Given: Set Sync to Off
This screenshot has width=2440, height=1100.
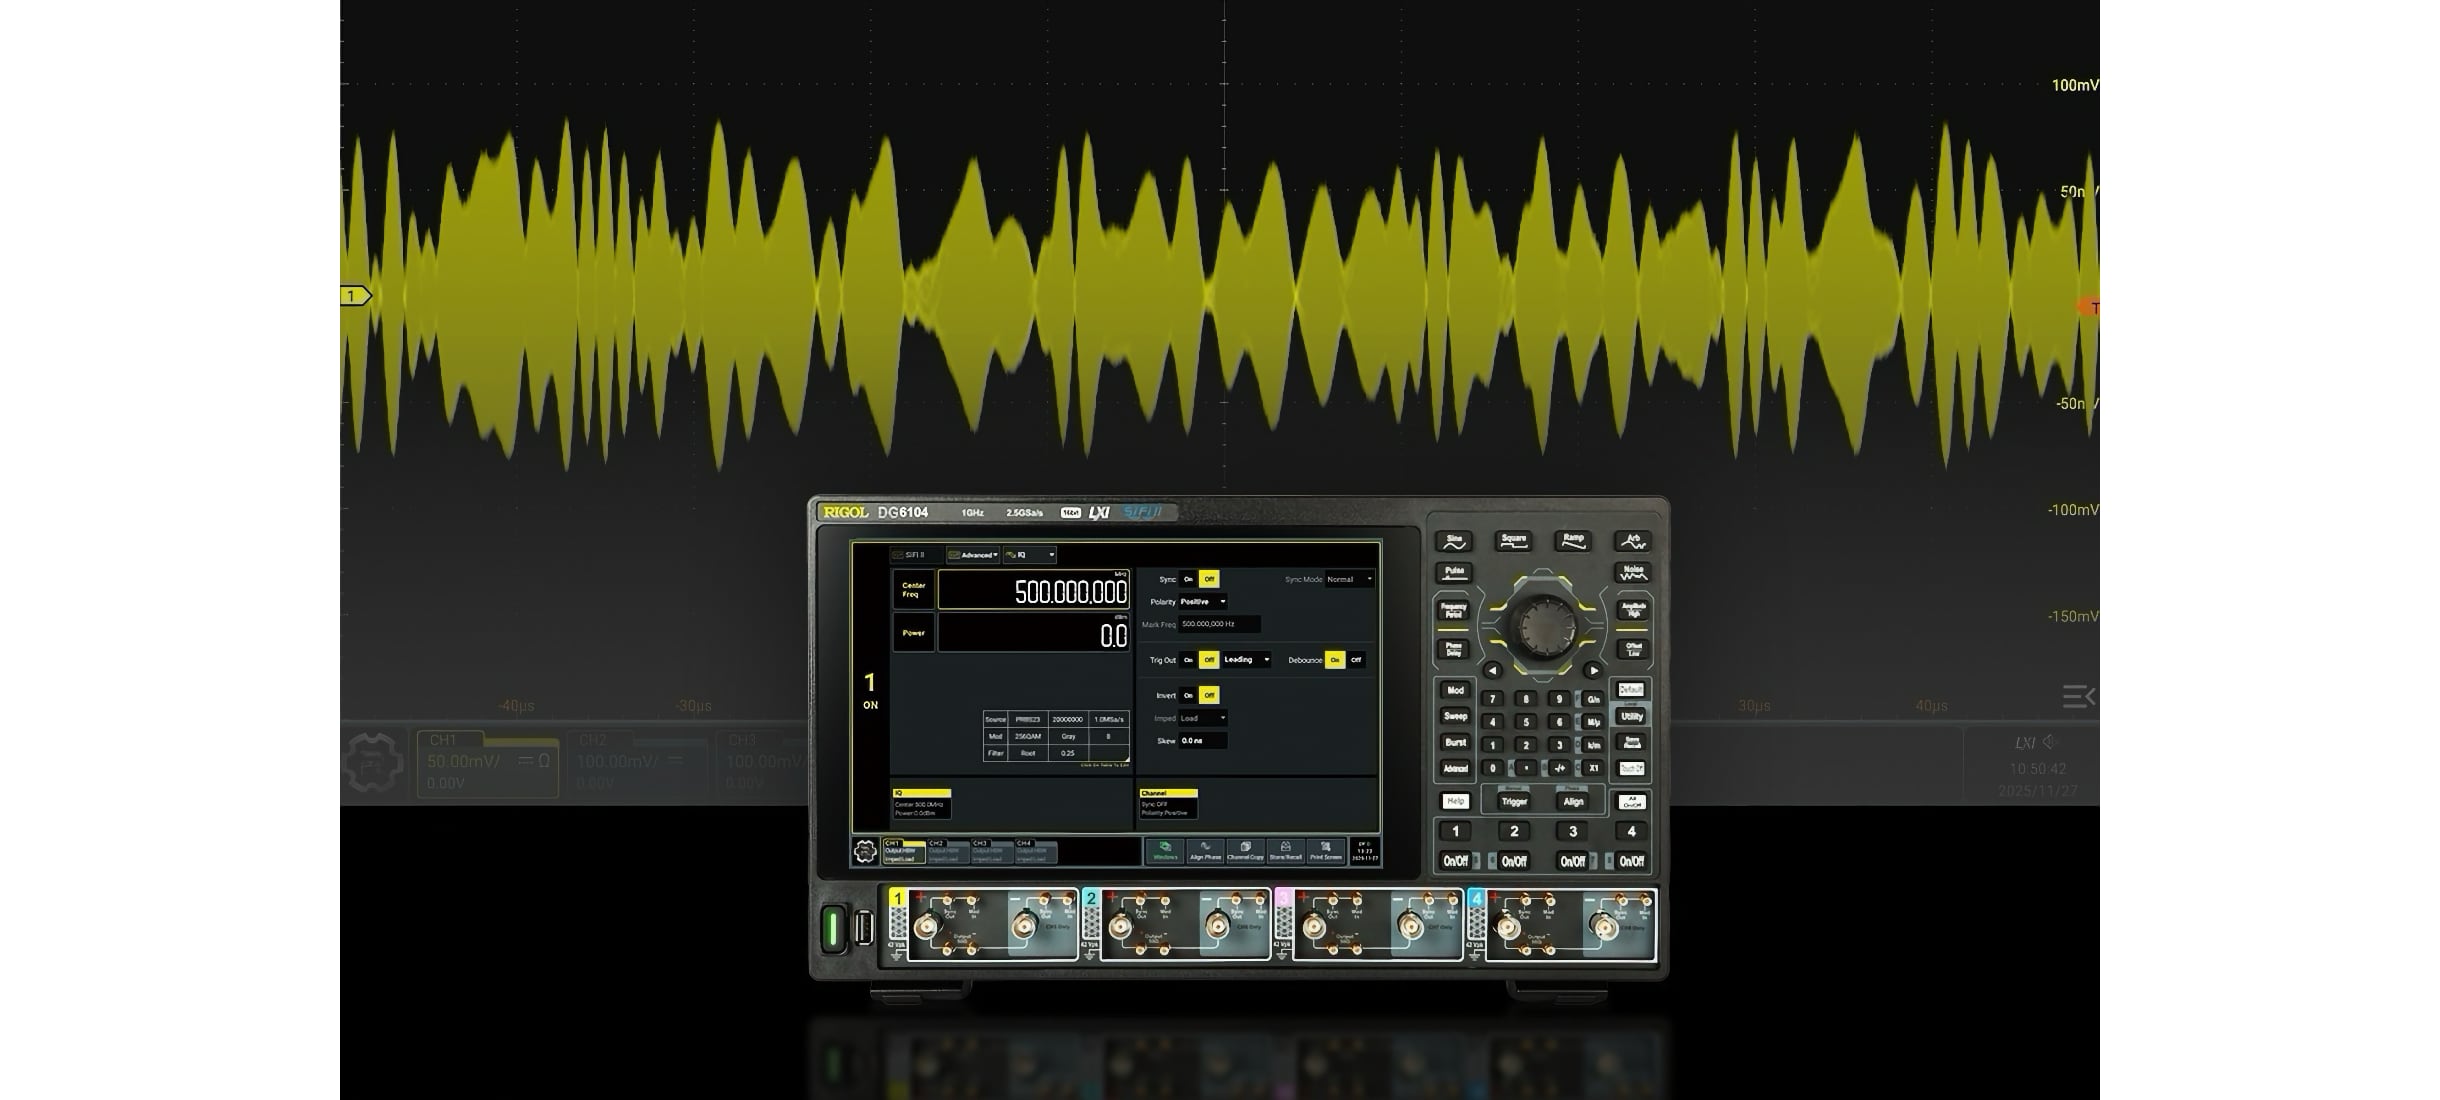Looking at the screenshot, I should tap(1209, 579).
